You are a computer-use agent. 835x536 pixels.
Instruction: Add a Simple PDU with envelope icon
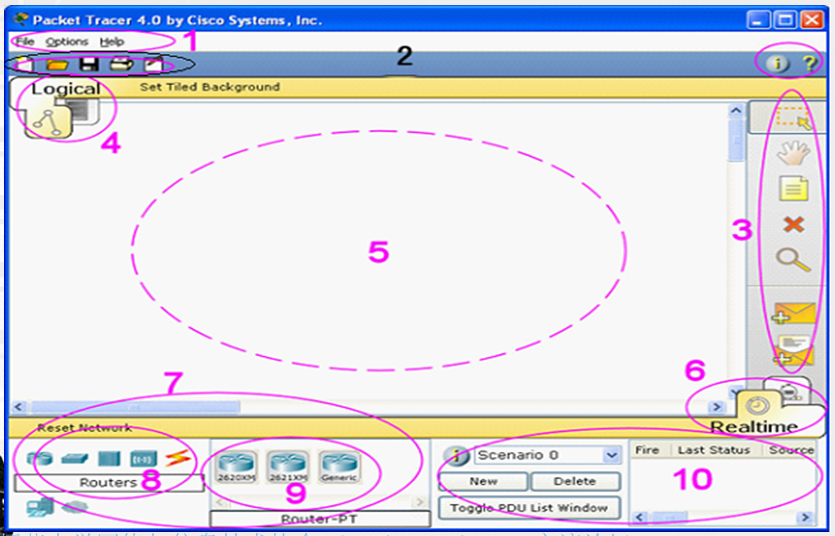coord(793,313)
